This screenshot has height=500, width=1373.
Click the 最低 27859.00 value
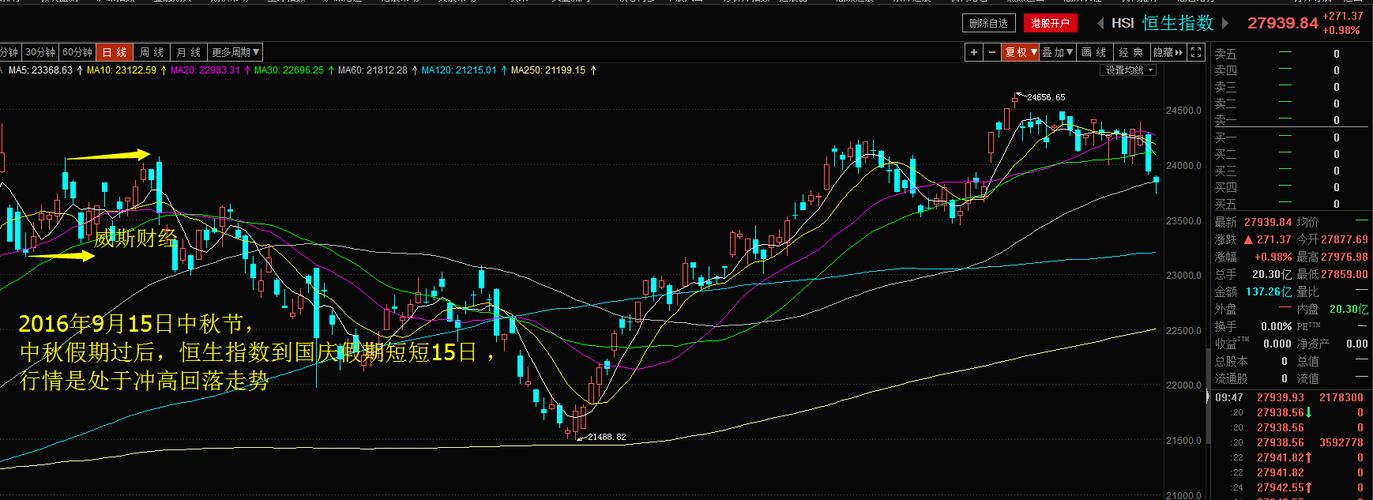pos(1346,274)
